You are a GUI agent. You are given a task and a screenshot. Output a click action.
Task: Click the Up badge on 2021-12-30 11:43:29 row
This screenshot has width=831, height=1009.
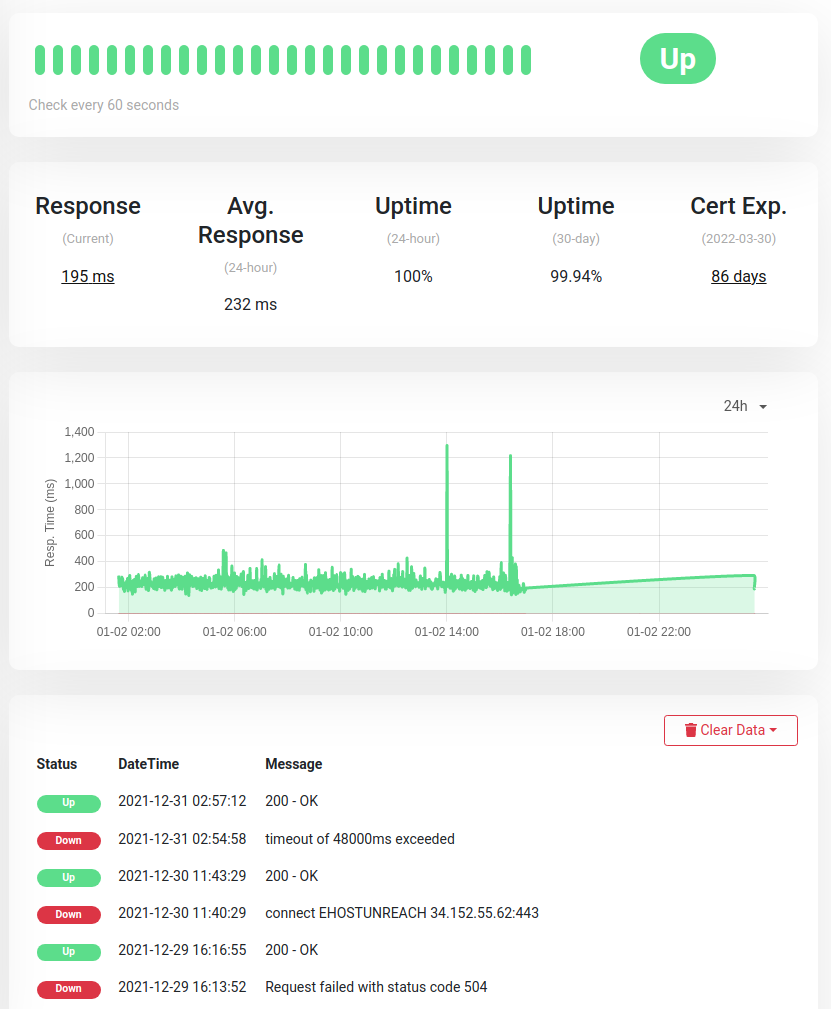pyautogui.click(x=68, y=877)
